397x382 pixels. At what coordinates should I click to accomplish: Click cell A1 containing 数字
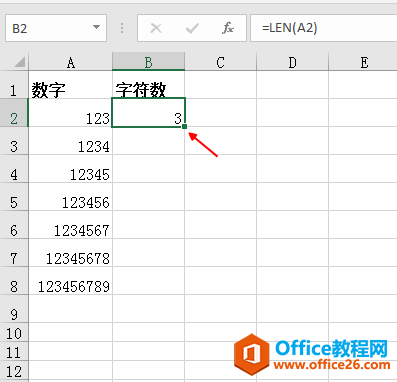70,85
